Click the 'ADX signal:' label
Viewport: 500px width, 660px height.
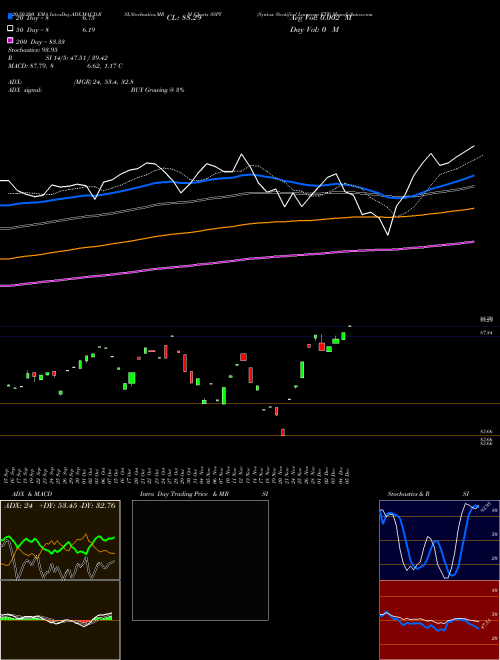tap(25, 90)
